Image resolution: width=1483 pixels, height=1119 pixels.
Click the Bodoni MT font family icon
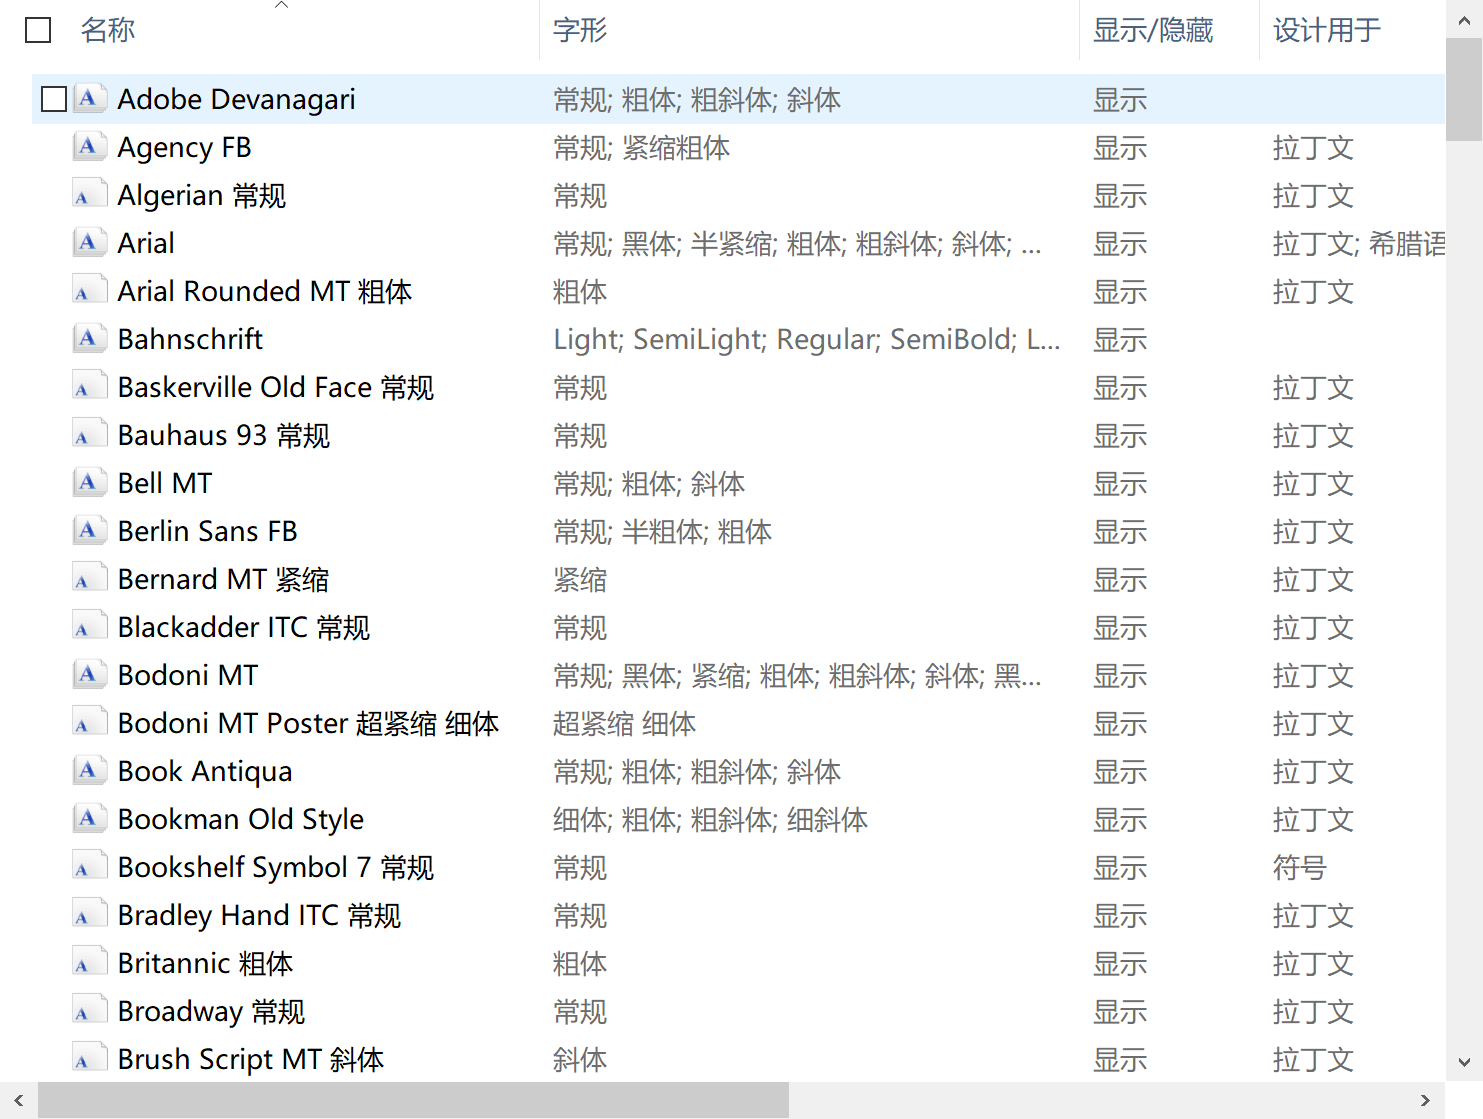[90, 675]
